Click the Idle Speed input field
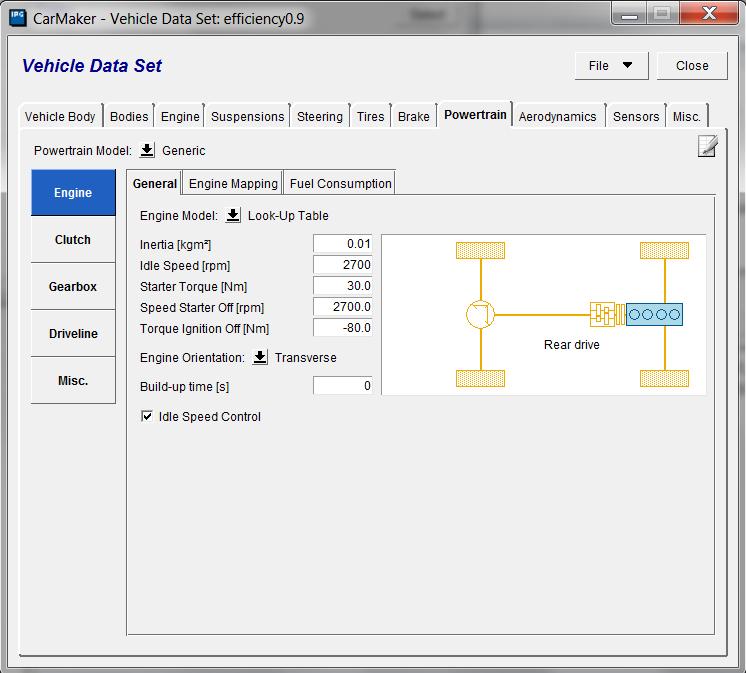This screenshot has height=673, width=746. (343, 264)
